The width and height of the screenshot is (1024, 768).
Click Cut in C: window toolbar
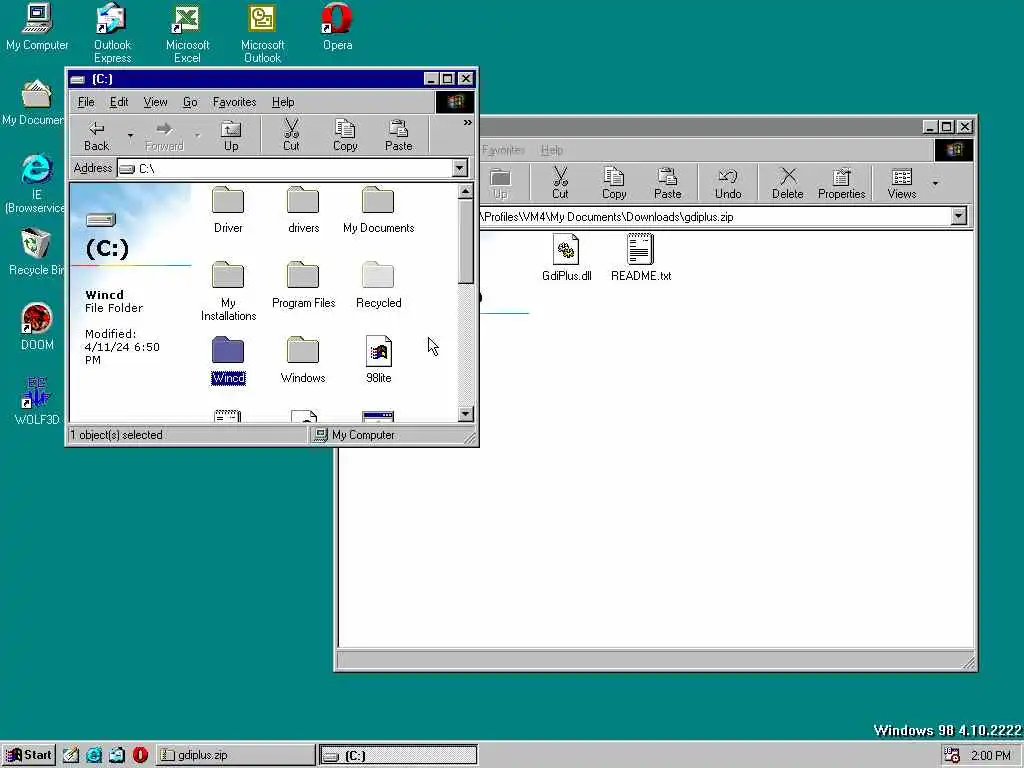pos(291,136)
